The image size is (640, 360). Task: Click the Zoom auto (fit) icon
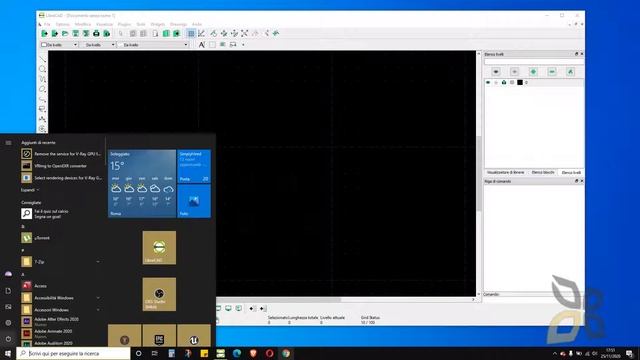(x=244, y=33)
